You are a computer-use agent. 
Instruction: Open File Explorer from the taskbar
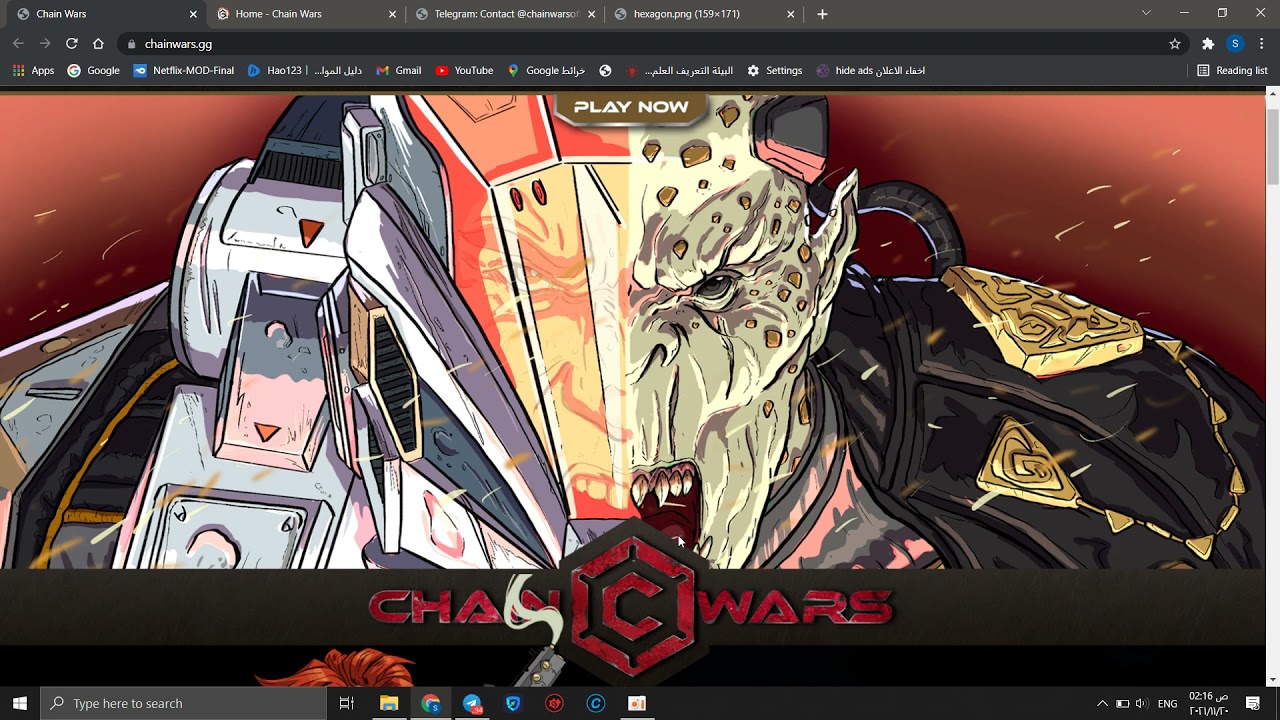coord(389,704)
